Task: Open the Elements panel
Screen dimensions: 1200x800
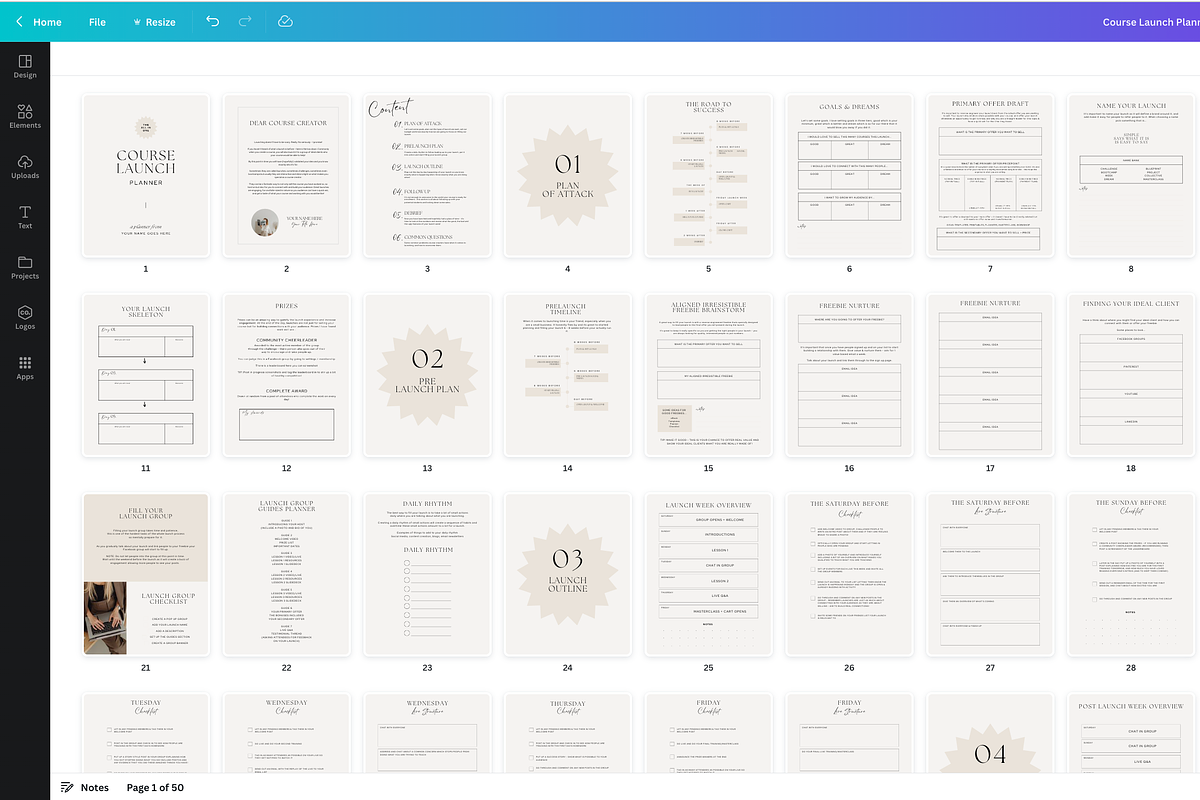Action: [25, 116]
